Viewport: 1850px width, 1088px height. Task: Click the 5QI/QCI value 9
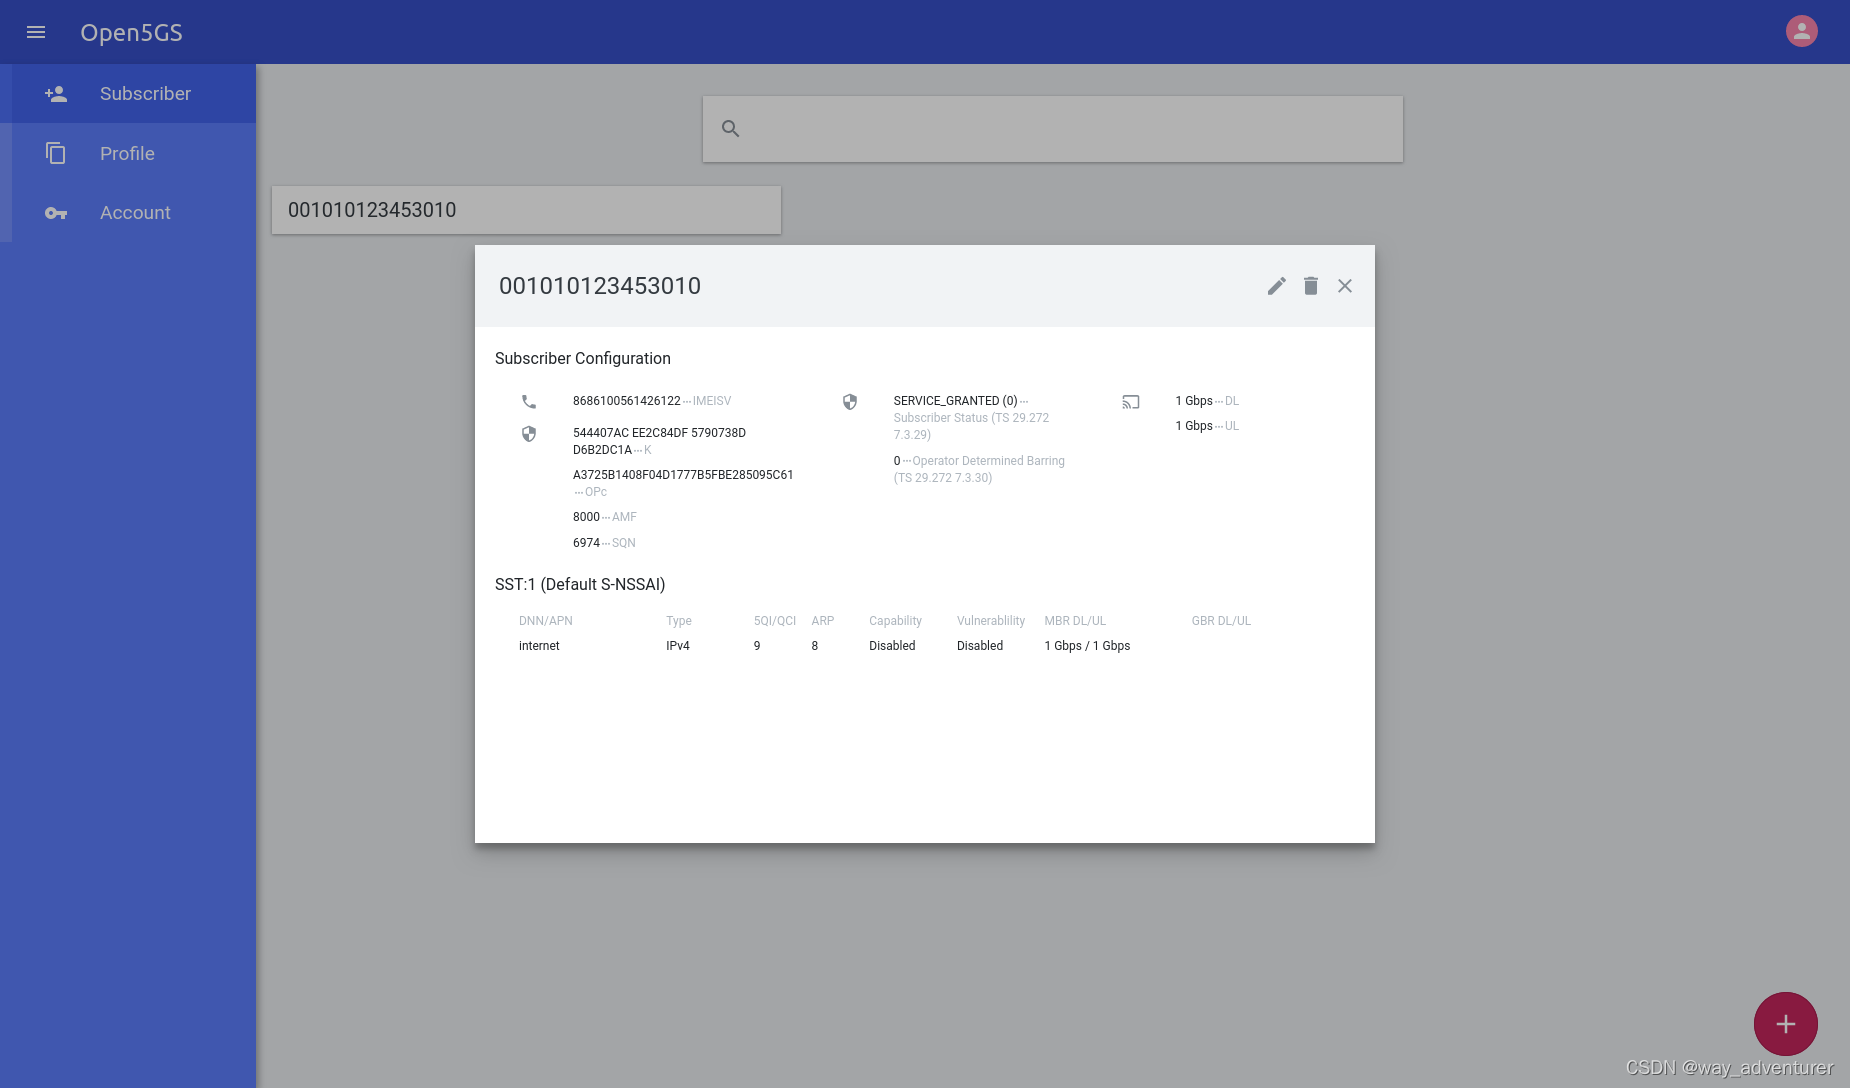tap(757, 646)
